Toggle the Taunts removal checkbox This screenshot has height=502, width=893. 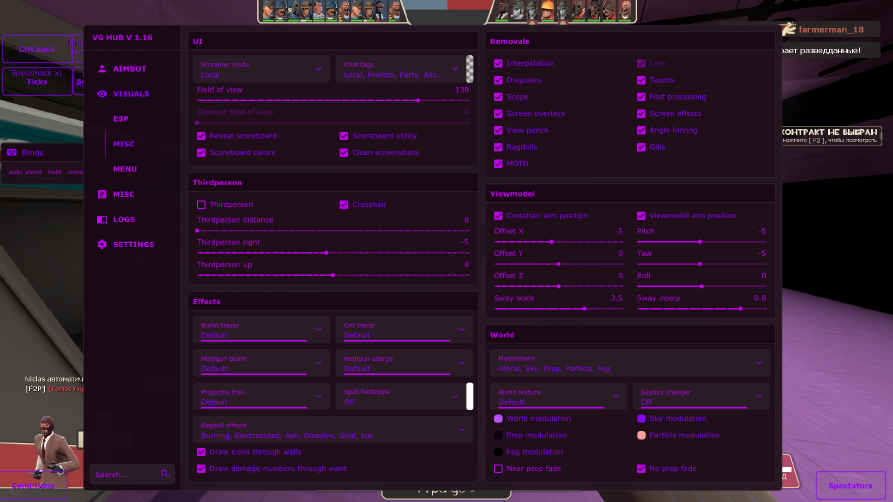pyautogui.click(x=641, y=80)
